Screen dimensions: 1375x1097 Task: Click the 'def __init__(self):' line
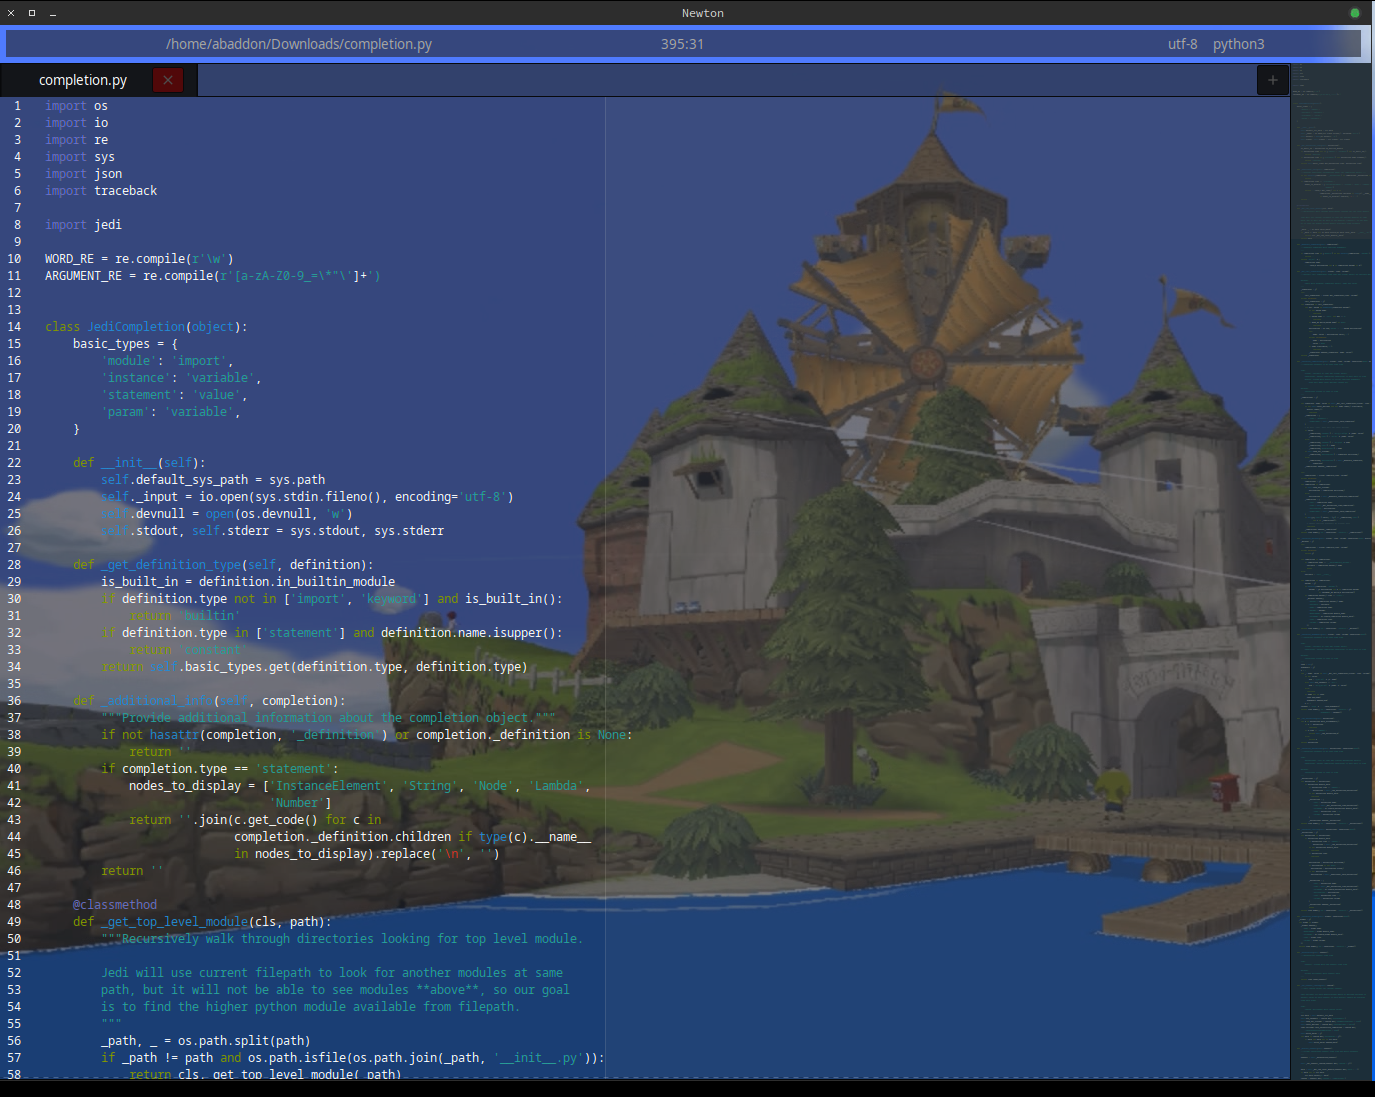click(x=139, y=463)
